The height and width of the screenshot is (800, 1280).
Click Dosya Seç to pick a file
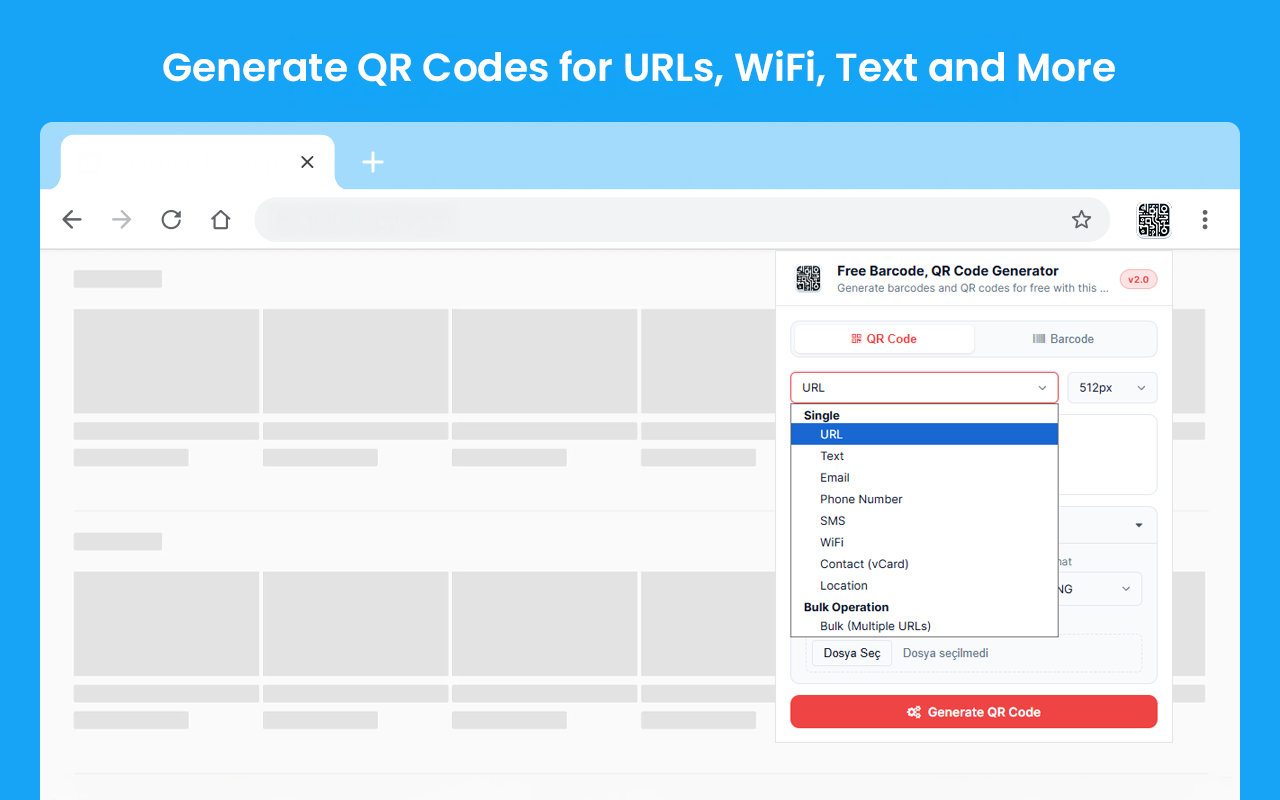[x=851, y=653]
